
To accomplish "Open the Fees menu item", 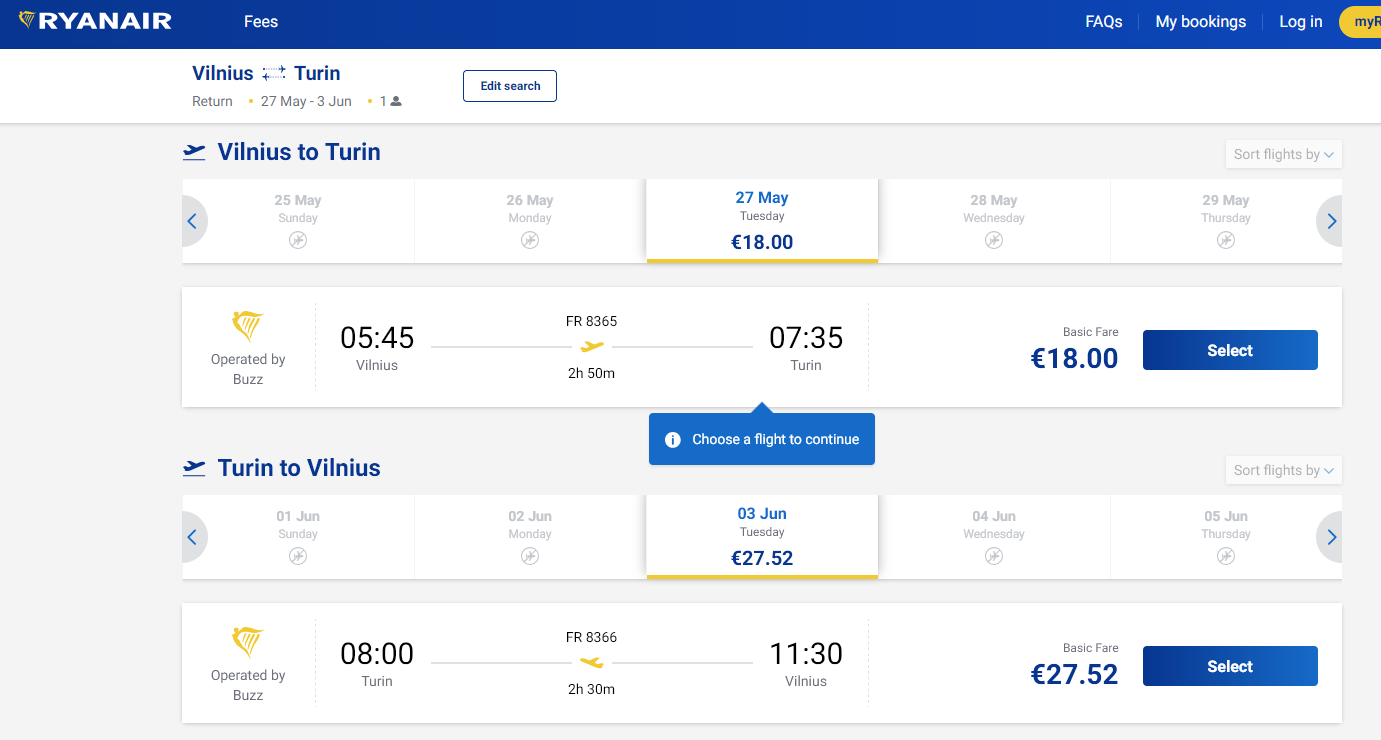I will pos(261,21).
